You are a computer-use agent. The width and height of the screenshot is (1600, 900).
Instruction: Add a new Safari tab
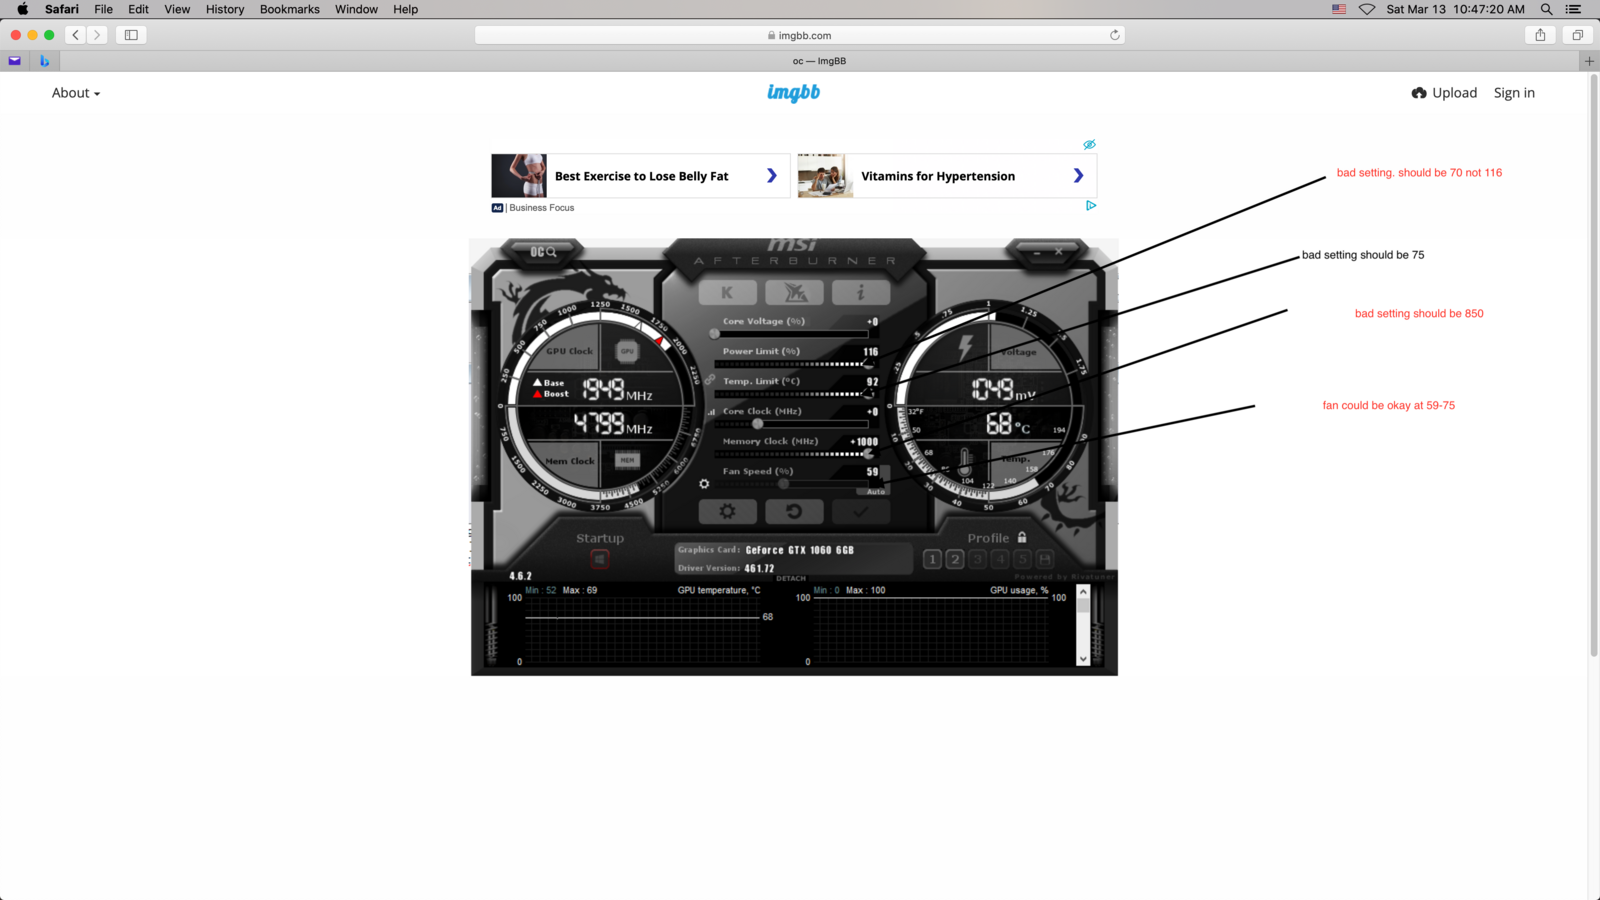pyautogui.click(x=1589, y=61)
